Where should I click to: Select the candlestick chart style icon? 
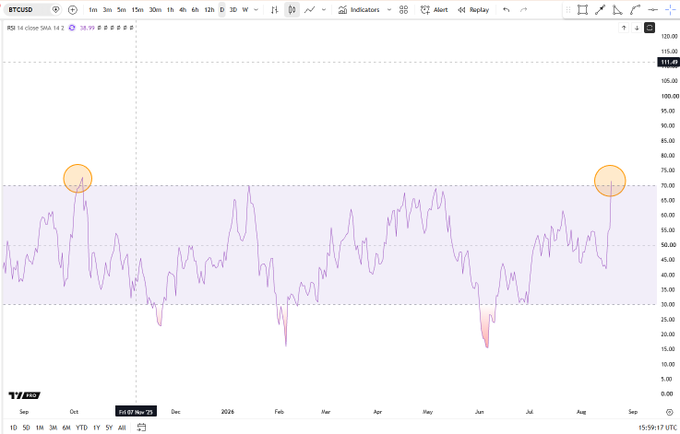(292, 10)
